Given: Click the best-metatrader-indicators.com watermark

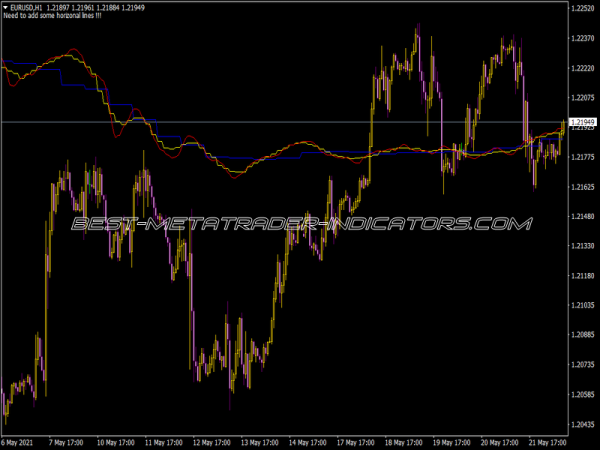Looking at the screenshot, I should point(300,224).
